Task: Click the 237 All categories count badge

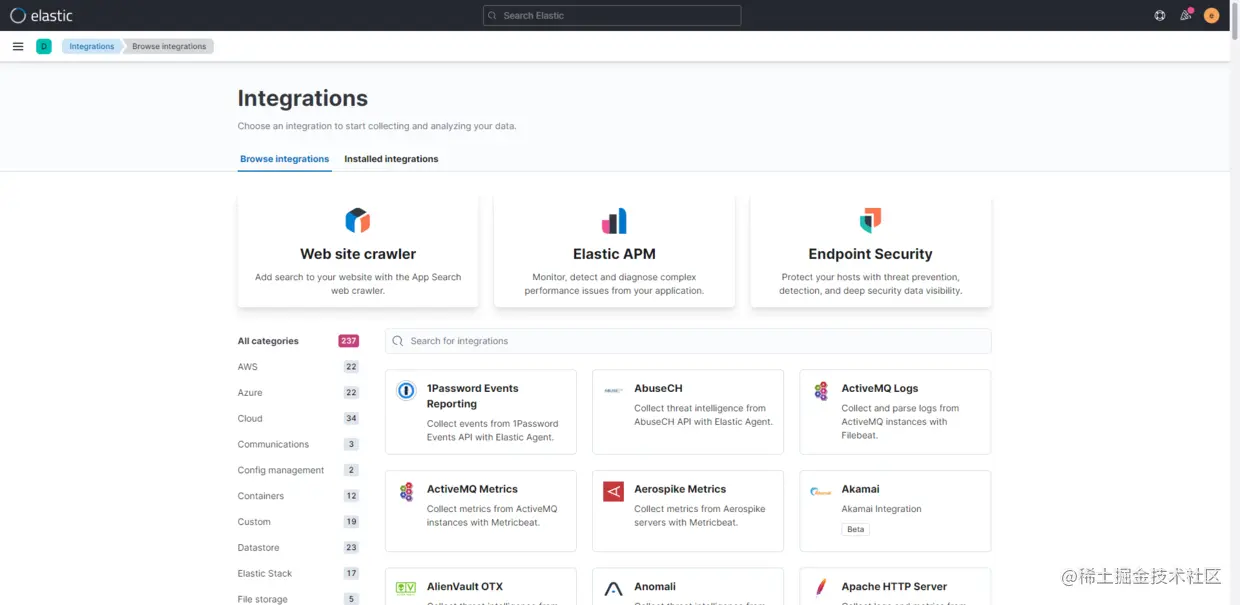Action: 348,341
